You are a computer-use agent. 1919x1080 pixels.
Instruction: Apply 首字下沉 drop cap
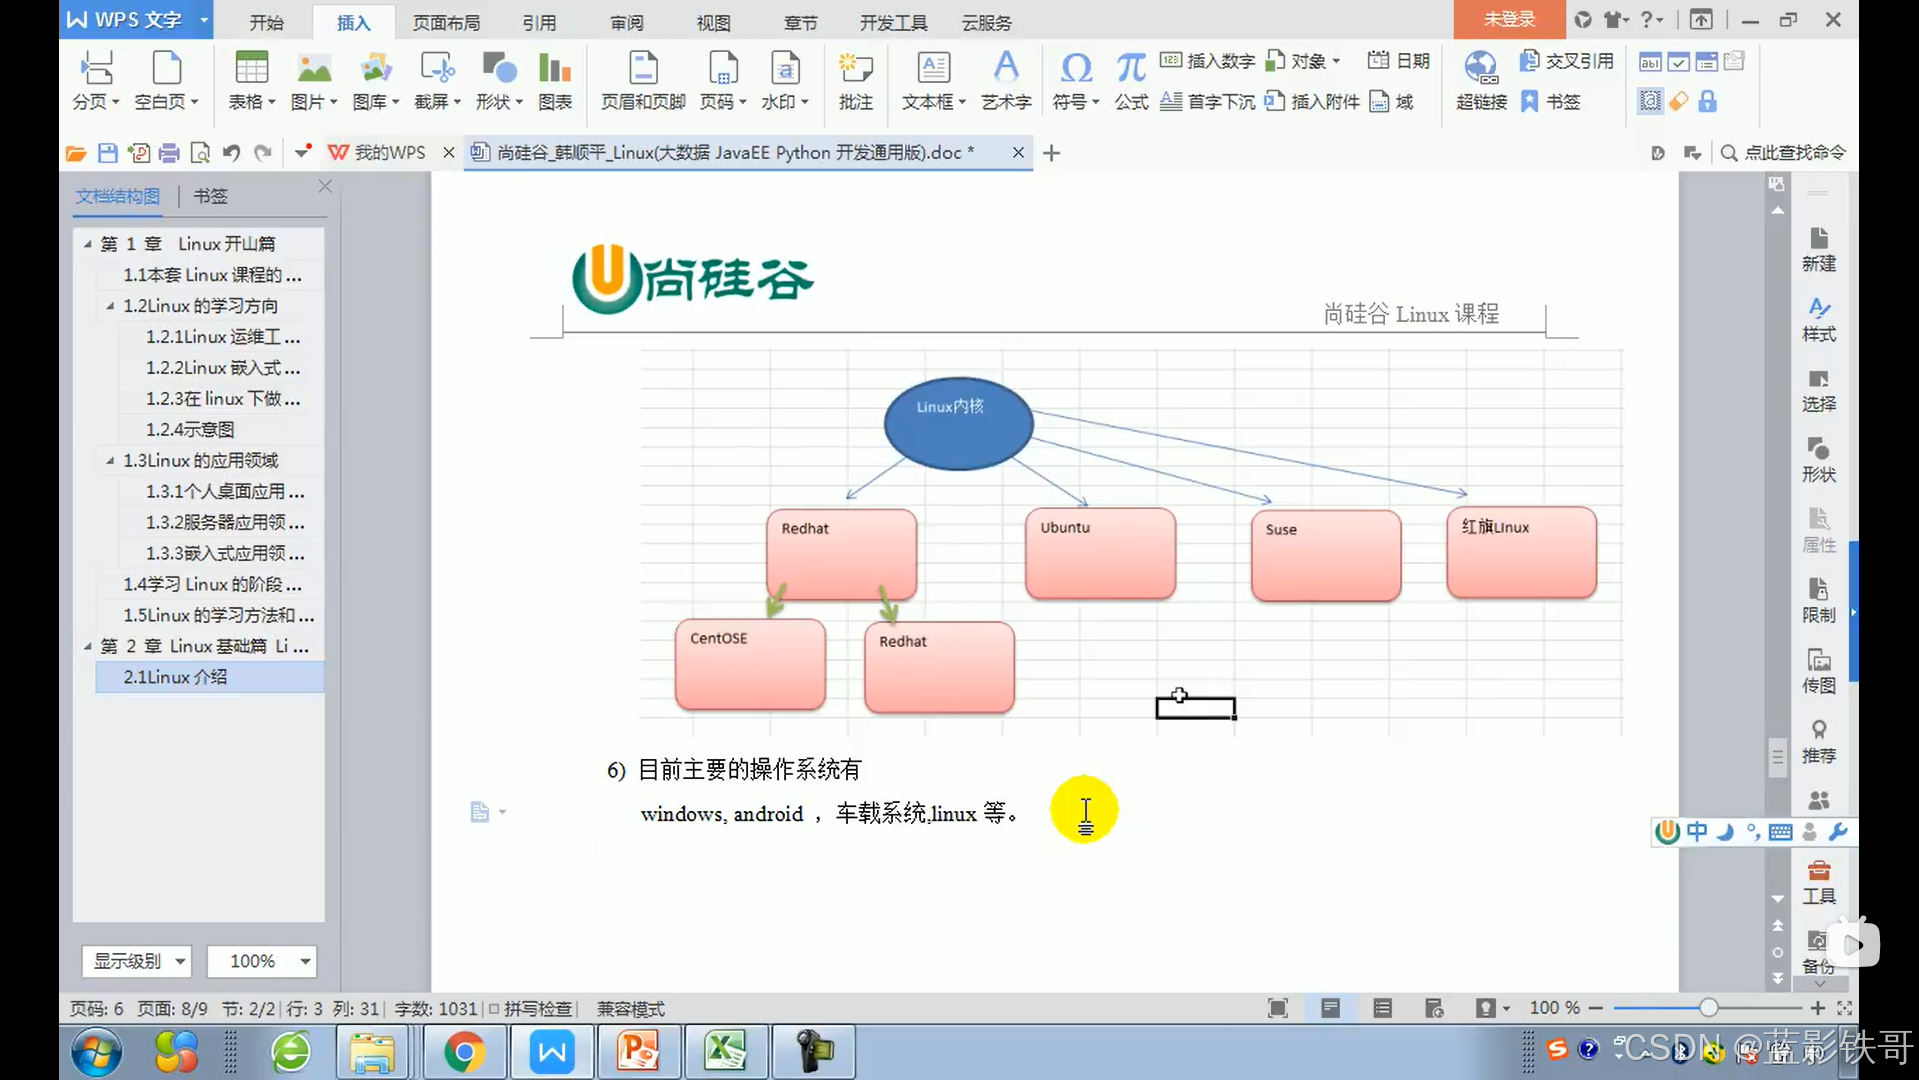[1207, 101]
